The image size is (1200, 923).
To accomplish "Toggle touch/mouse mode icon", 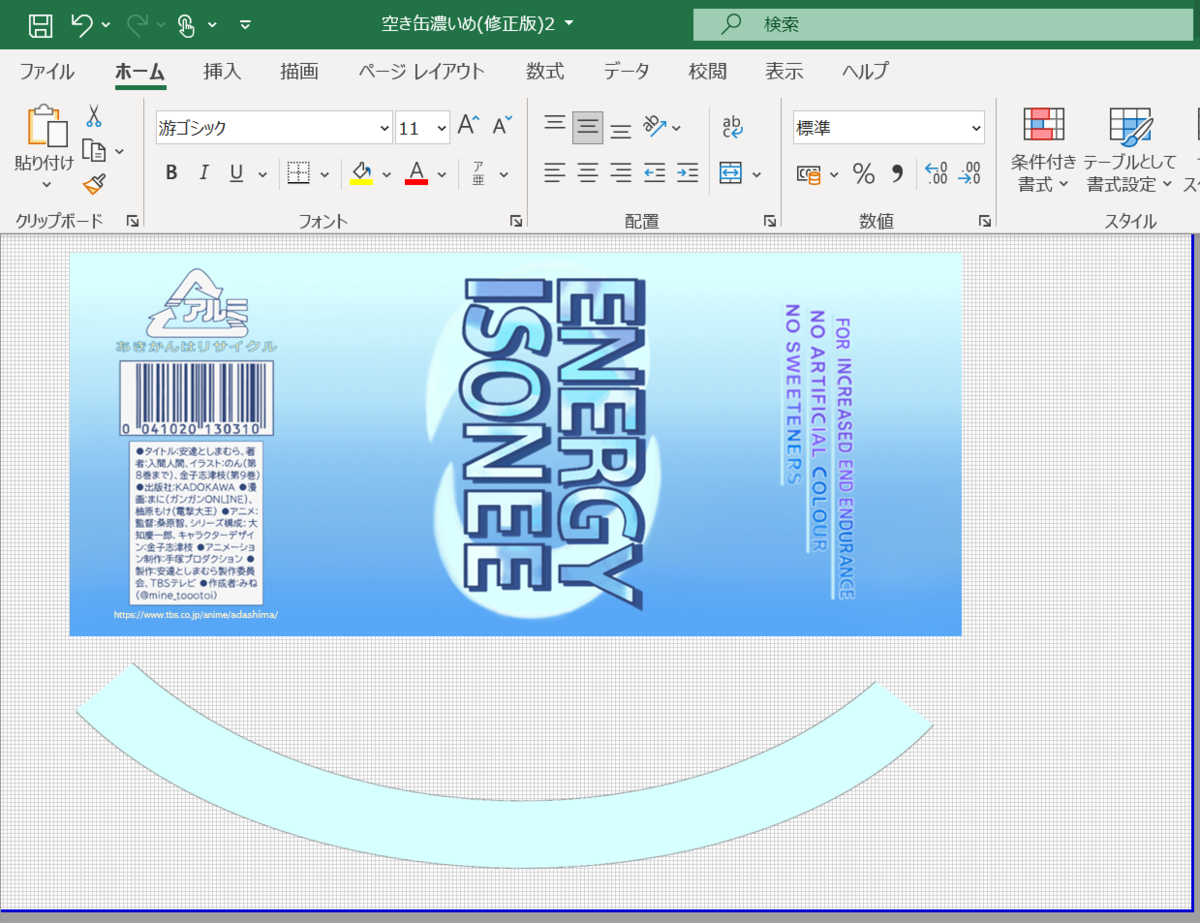I will pos(187,24).
